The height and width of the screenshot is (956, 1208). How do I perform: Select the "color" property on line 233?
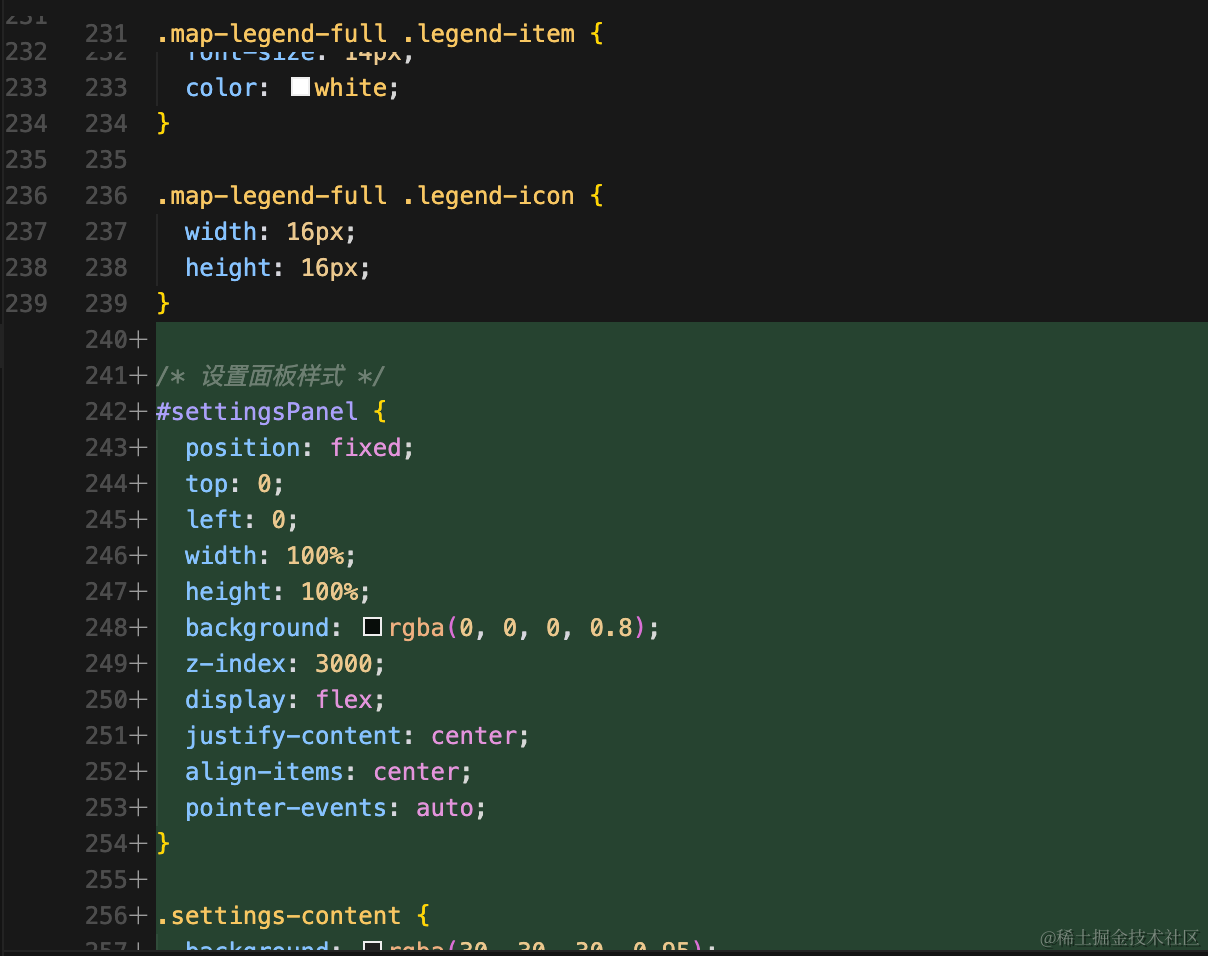[x=221, y=87]
